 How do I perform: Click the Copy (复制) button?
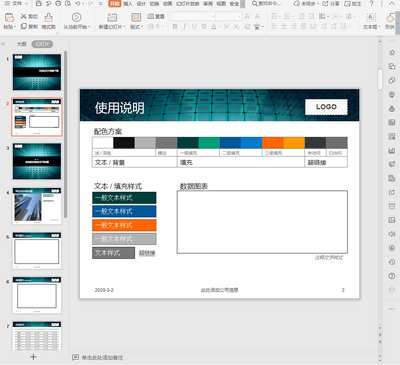[x=29, y=26]
